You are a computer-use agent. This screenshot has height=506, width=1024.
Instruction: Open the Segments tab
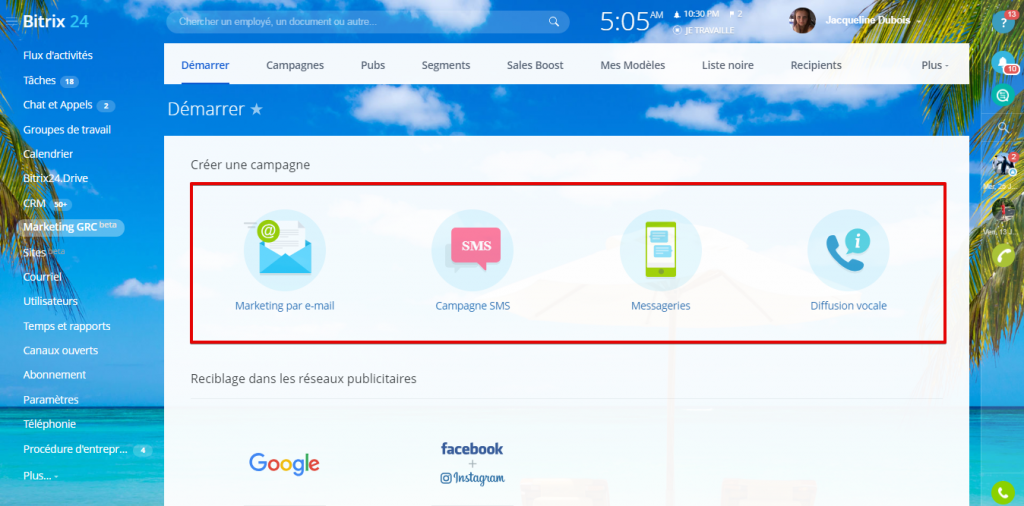coord(446,65)
